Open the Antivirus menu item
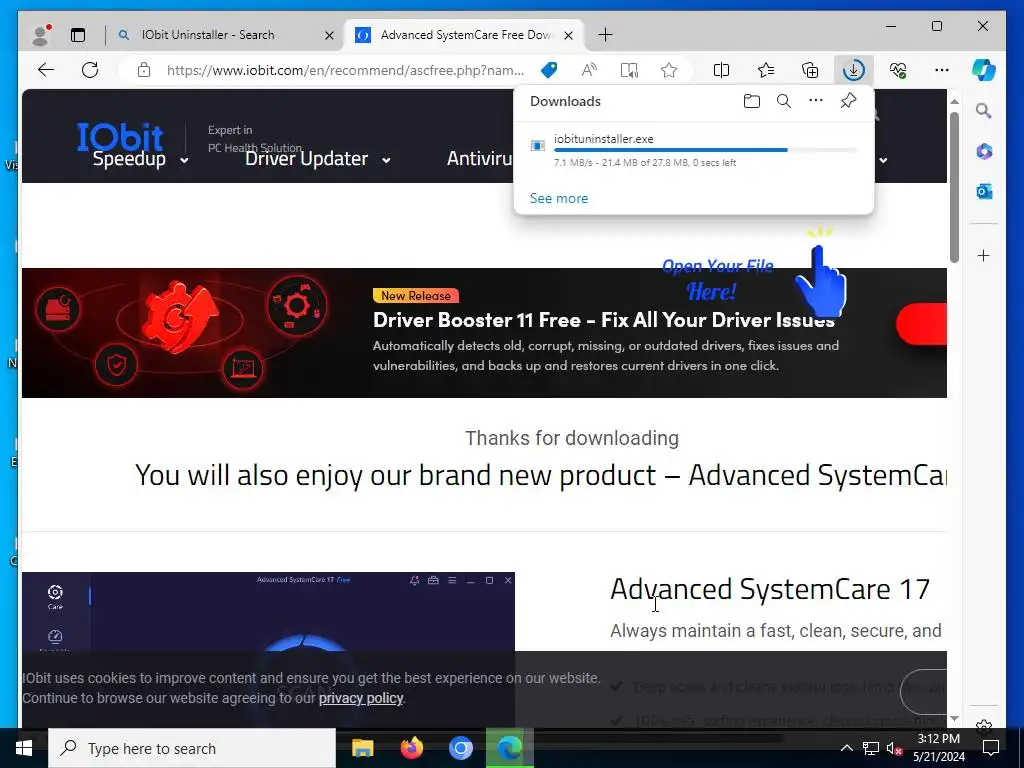The height and width of the screenshot is (768, 1024). pyautogui.click(x=479, y=159)
